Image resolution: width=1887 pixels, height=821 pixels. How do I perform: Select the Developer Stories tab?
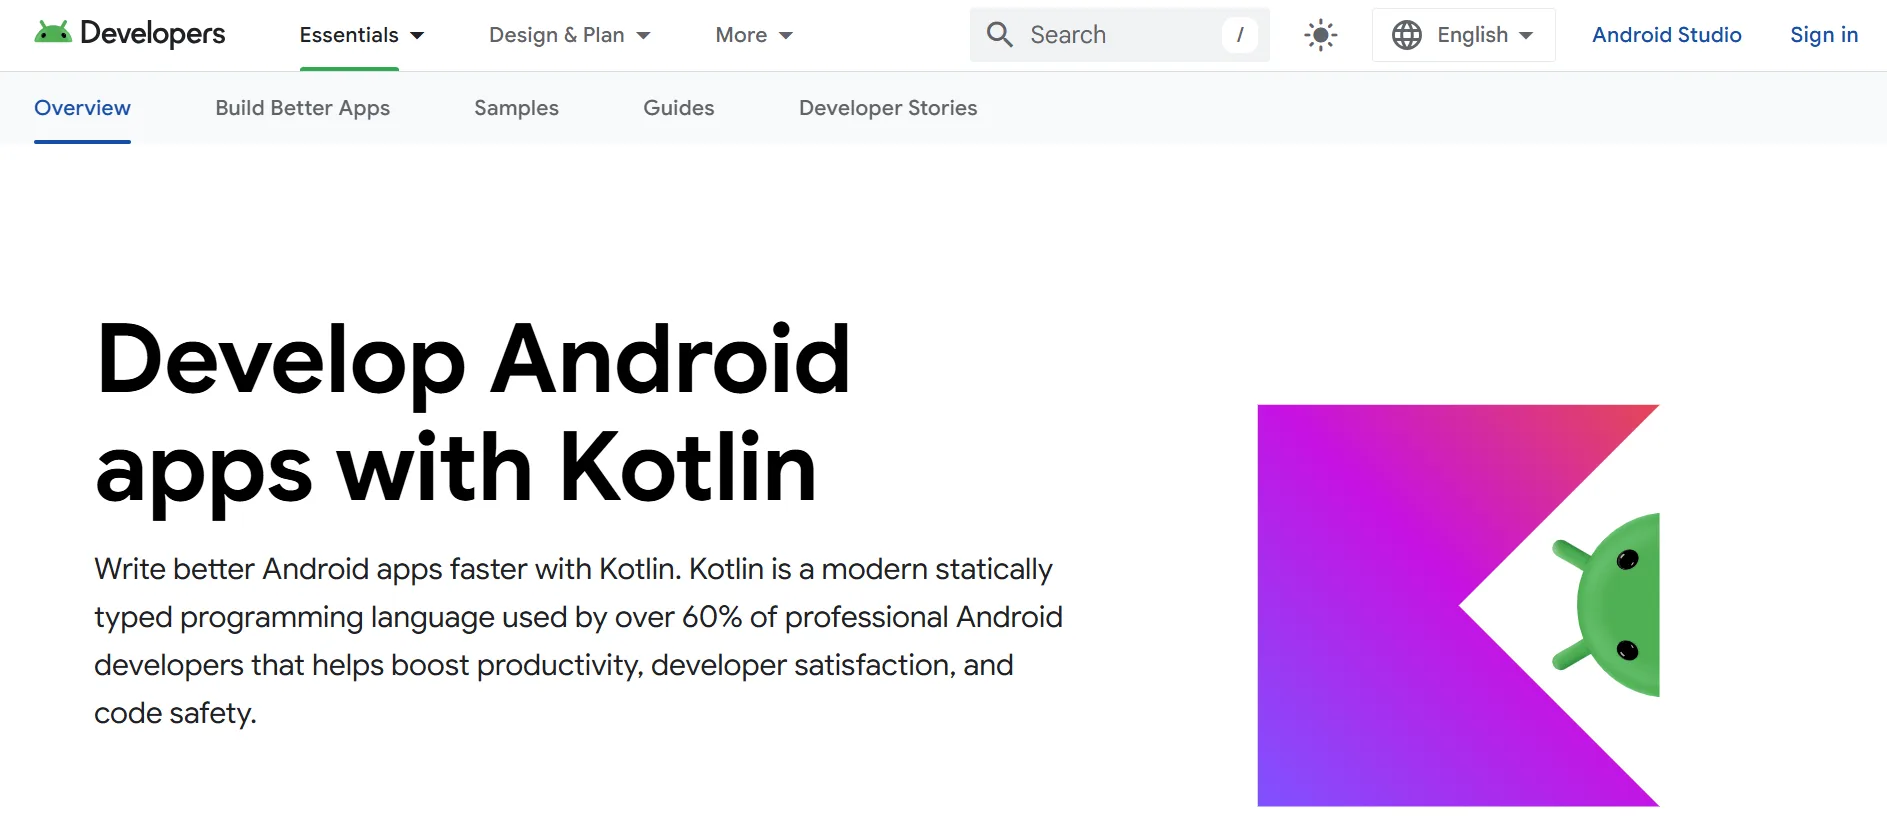click(888, 108)
